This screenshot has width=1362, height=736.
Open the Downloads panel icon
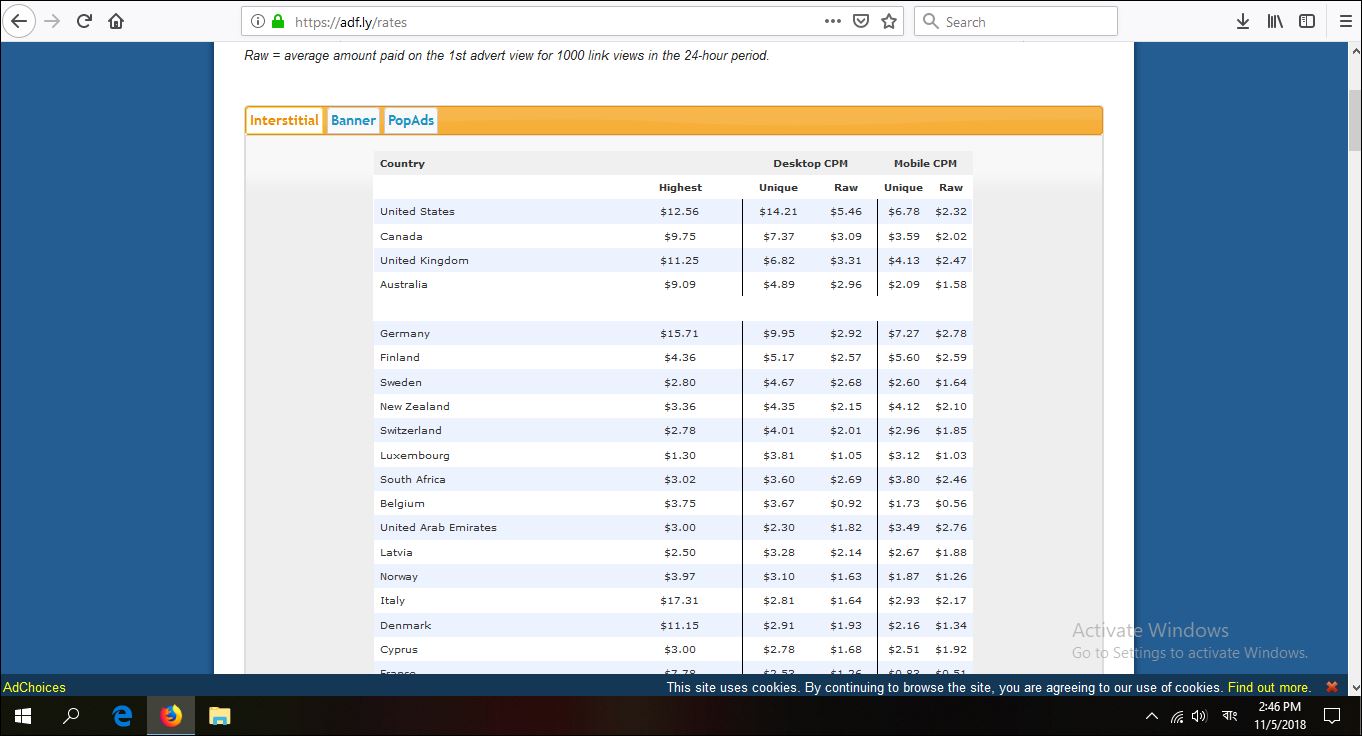pos(1242,20)
